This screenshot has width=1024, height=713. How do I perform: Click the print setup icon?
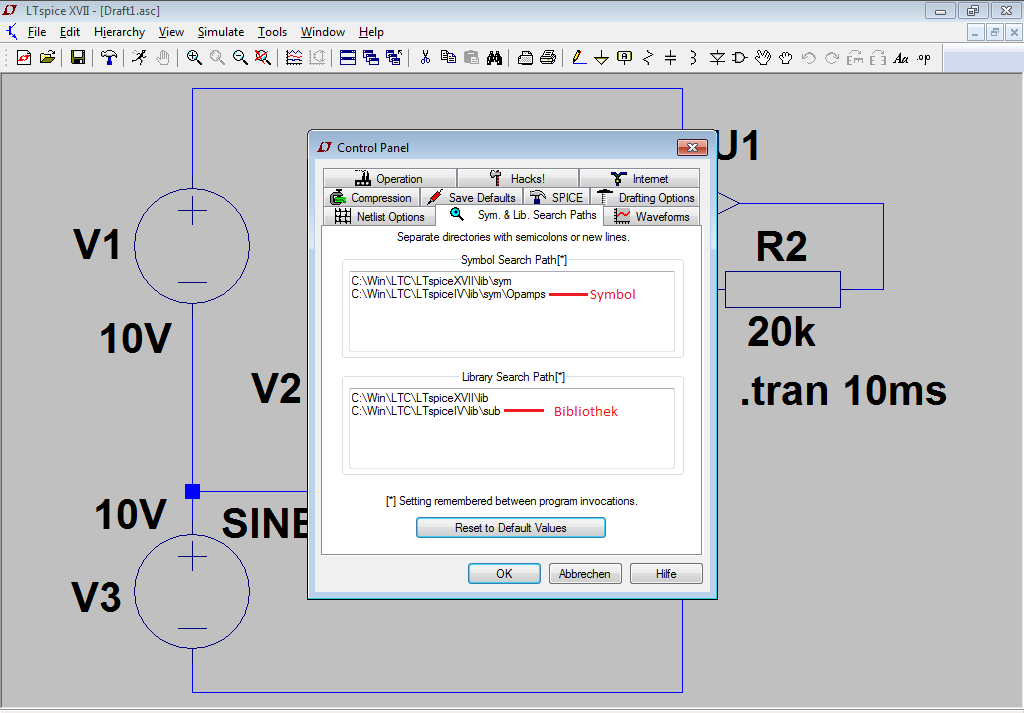click(x=525, y=58)
